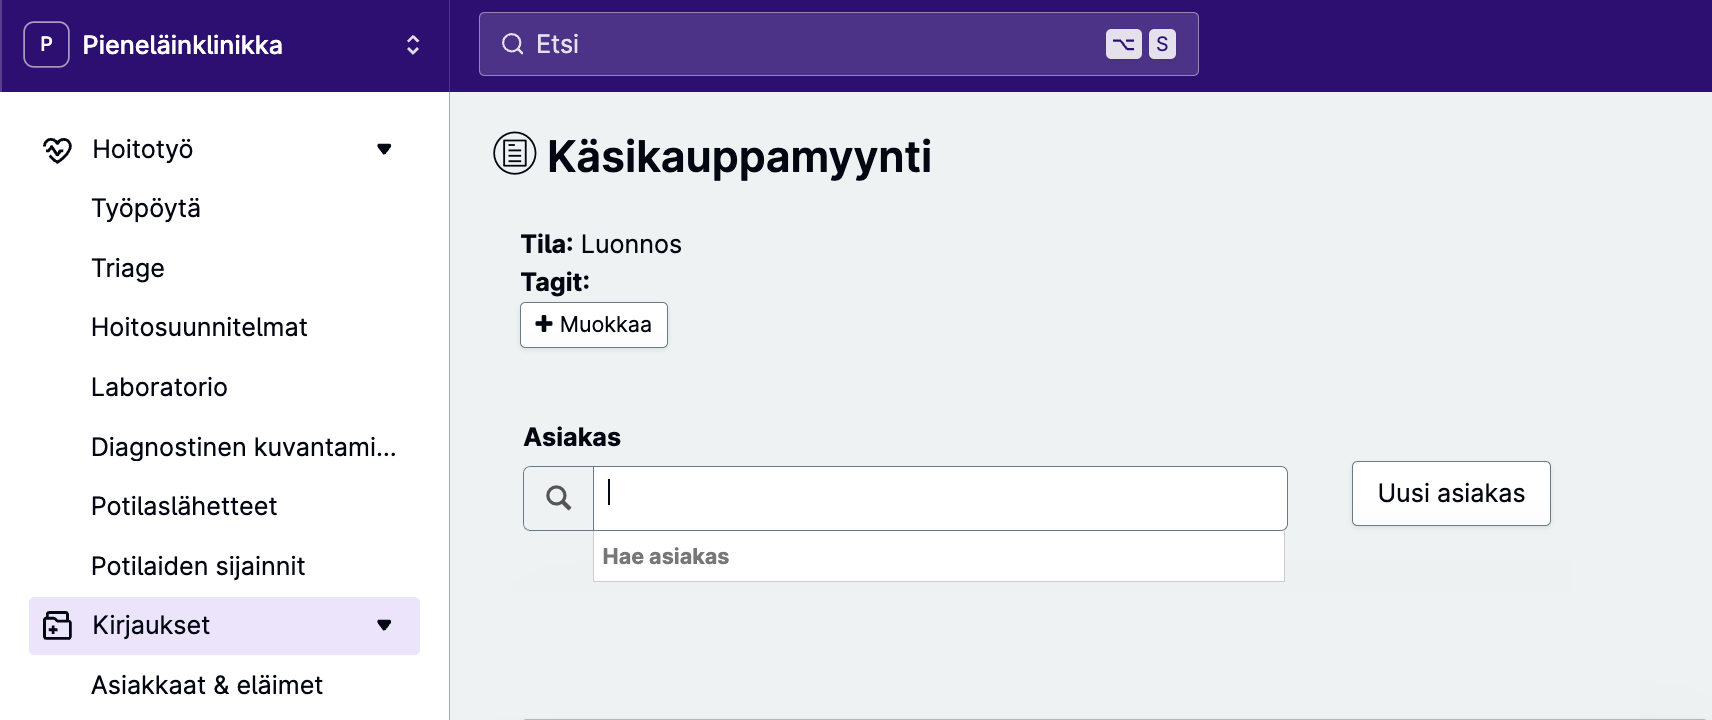Collapse the Hoitotyö section arrow
Viewport: 1712px width, 720px height.
[x=384, y=150]
